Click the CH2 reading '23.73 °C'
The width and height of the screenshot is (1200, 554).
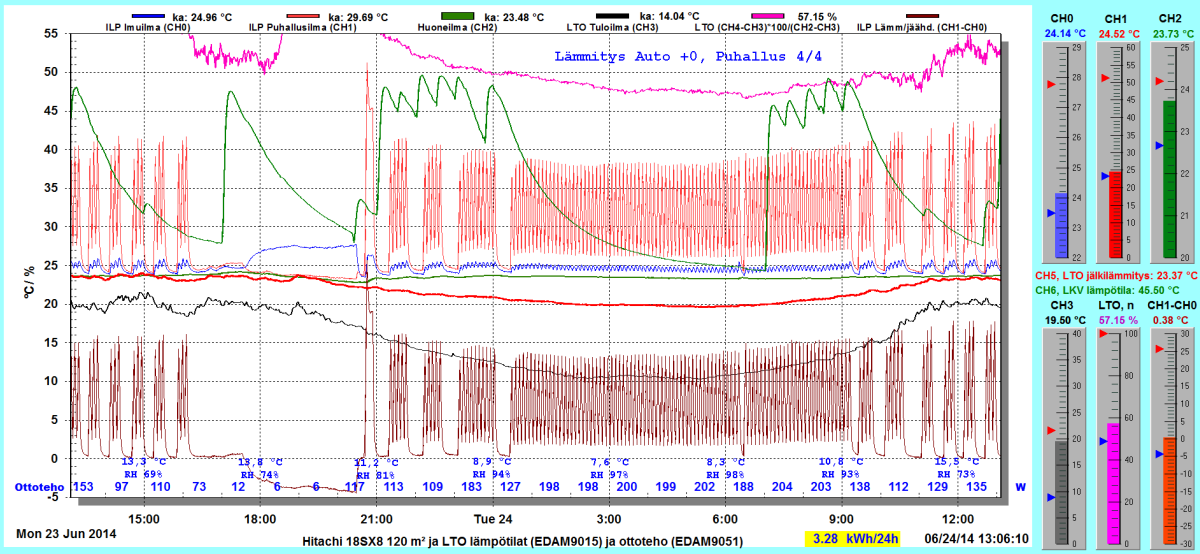pyautogui.click(x=1171, y=33)
